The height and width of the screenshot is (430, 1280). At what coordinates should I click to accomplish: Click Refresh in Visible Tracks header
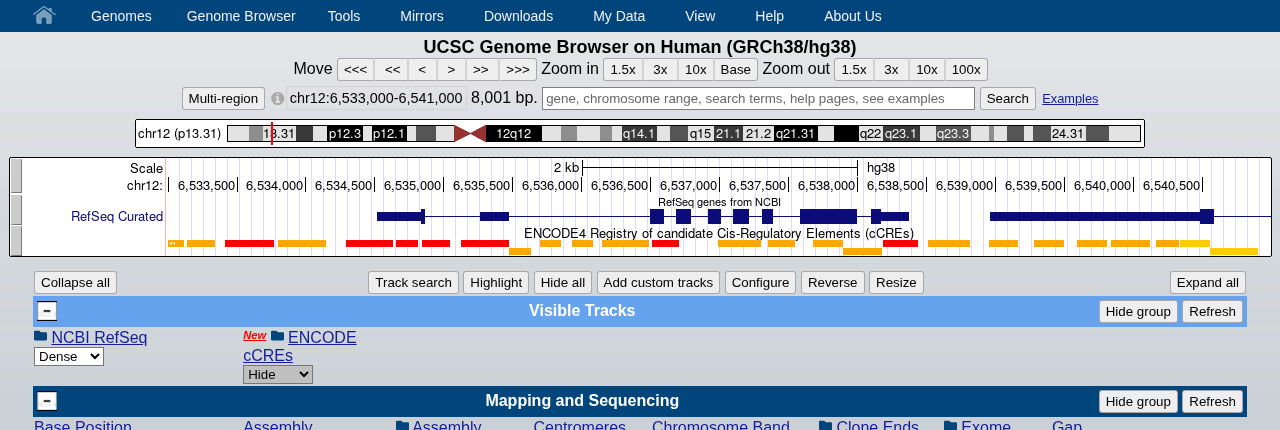coord(1212,311)
